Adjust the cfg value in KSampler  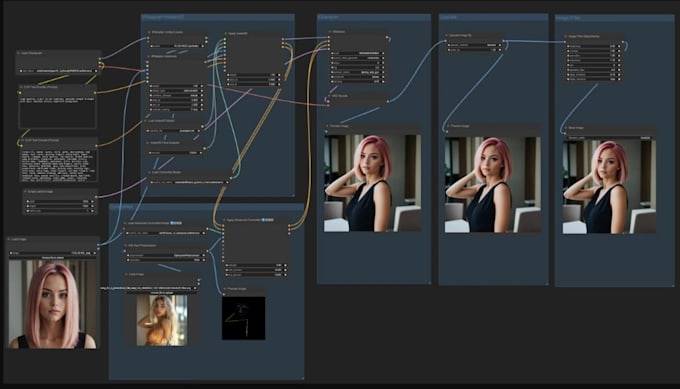point(357,67)
